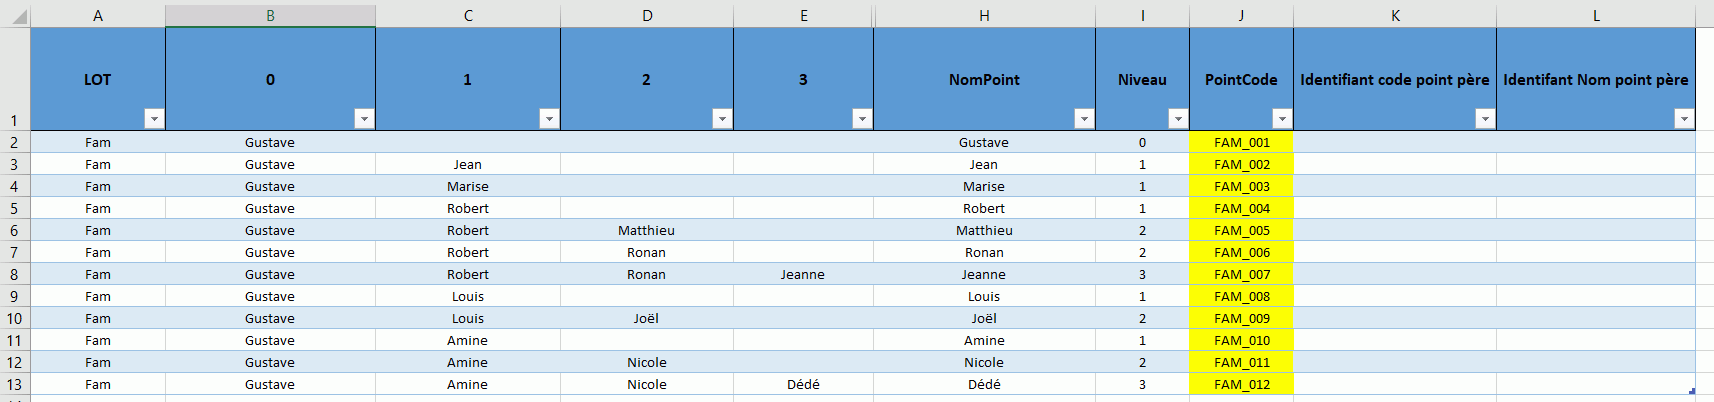
Task: Select column K header letter
Action: (x=1395, y=15)
